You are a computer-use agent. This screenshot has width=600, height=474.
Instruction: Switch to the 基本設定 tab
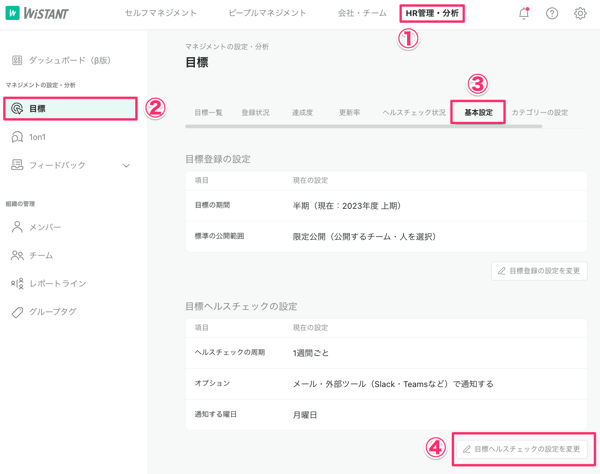coord(478,113)
